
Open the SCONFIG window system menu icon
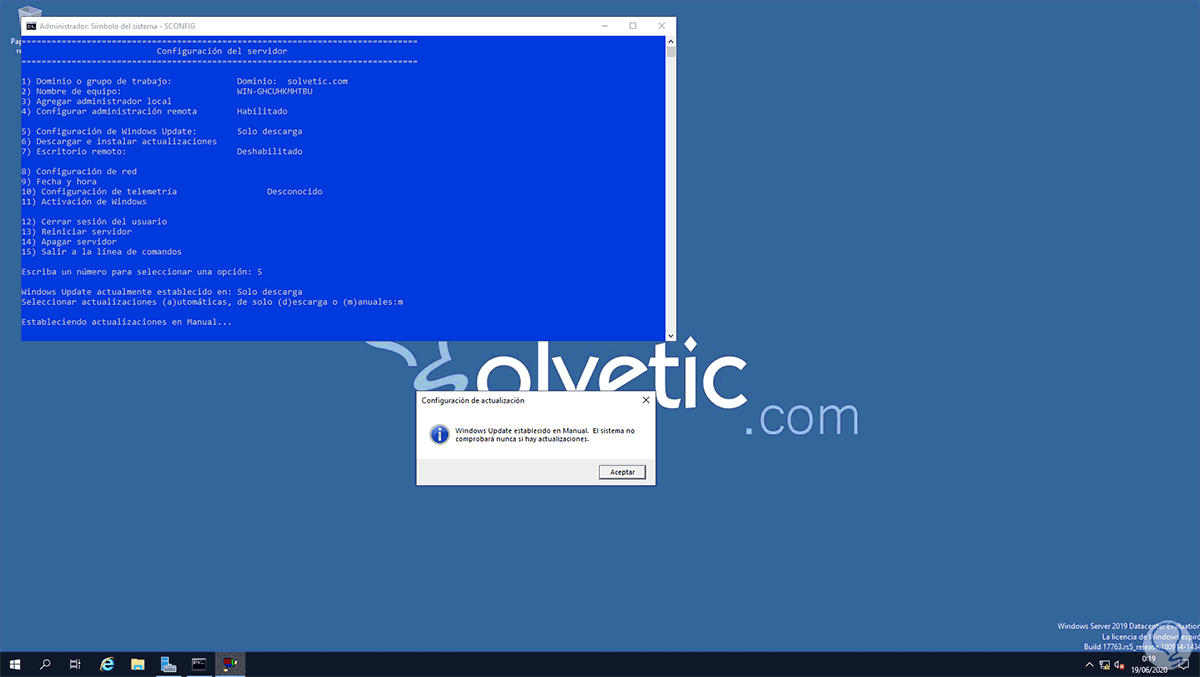[x=31, y=25]
